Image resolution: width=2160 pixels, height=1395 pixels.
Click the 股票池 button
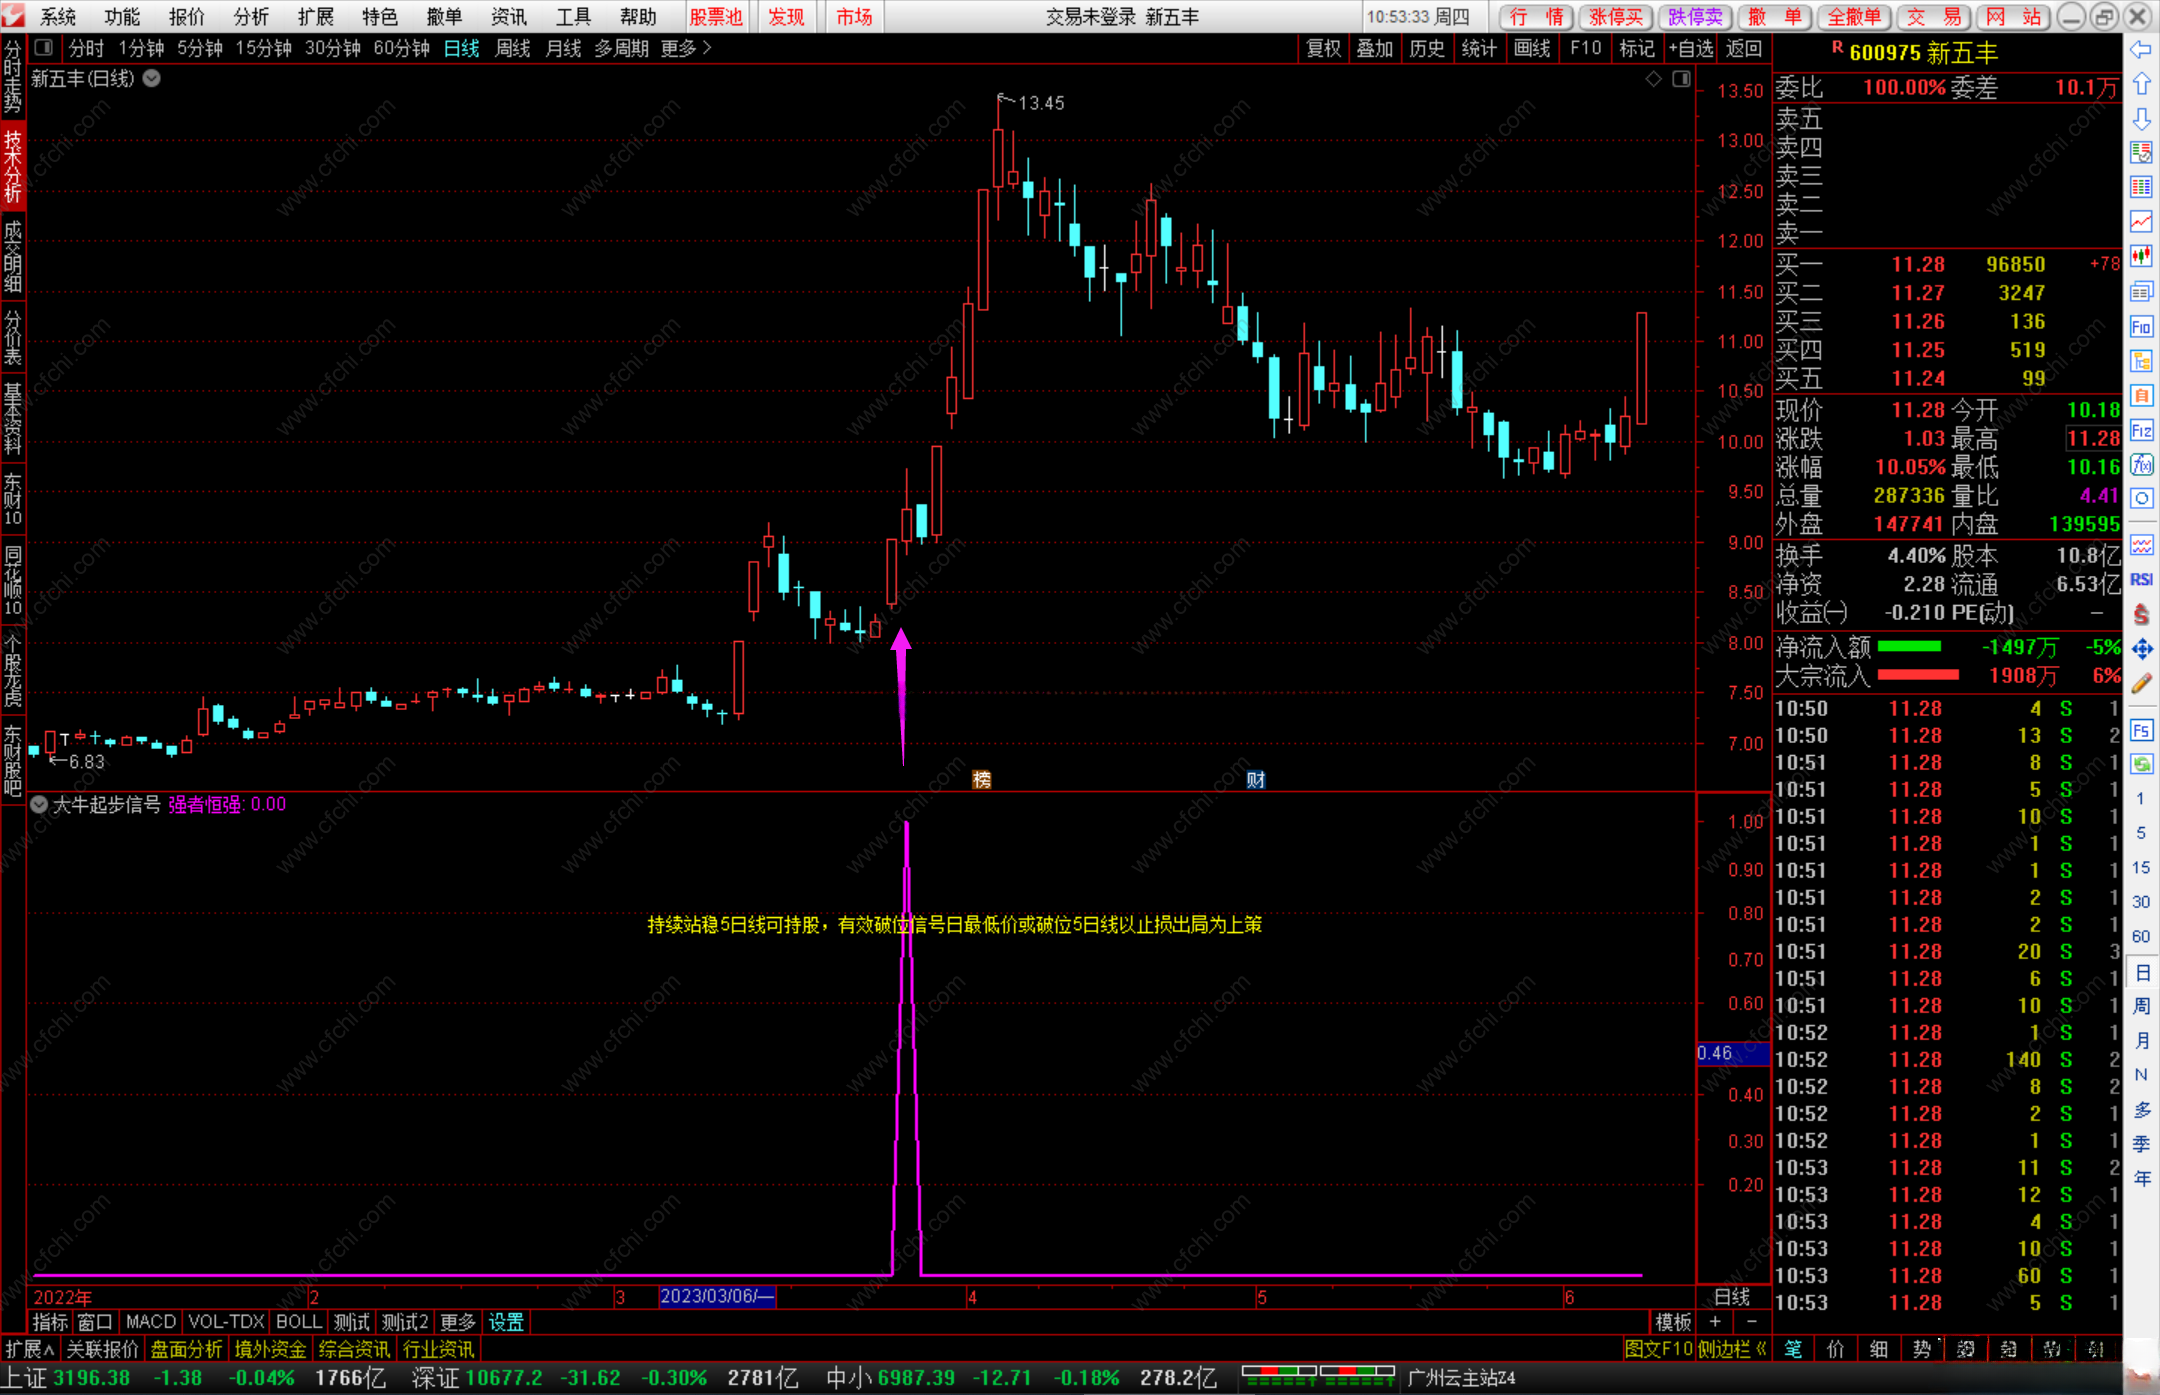[x=716, y=16]
